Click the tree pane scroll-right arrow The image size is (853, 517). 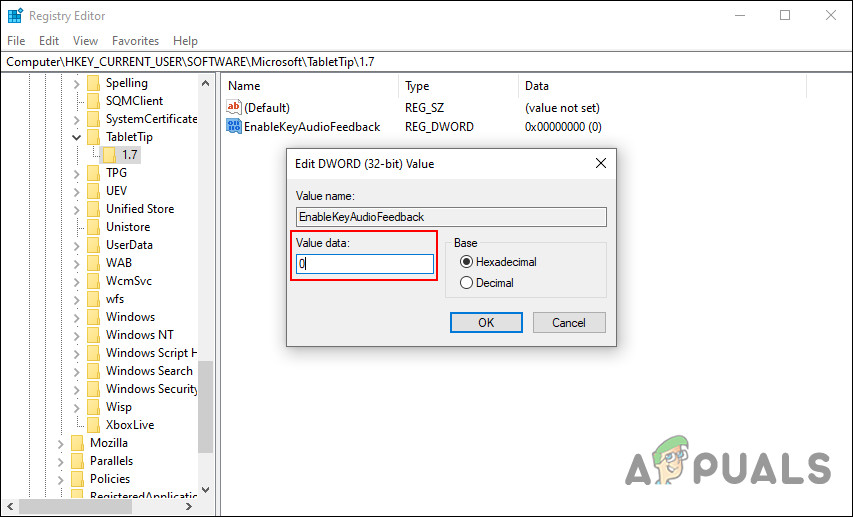pos(189,507)
